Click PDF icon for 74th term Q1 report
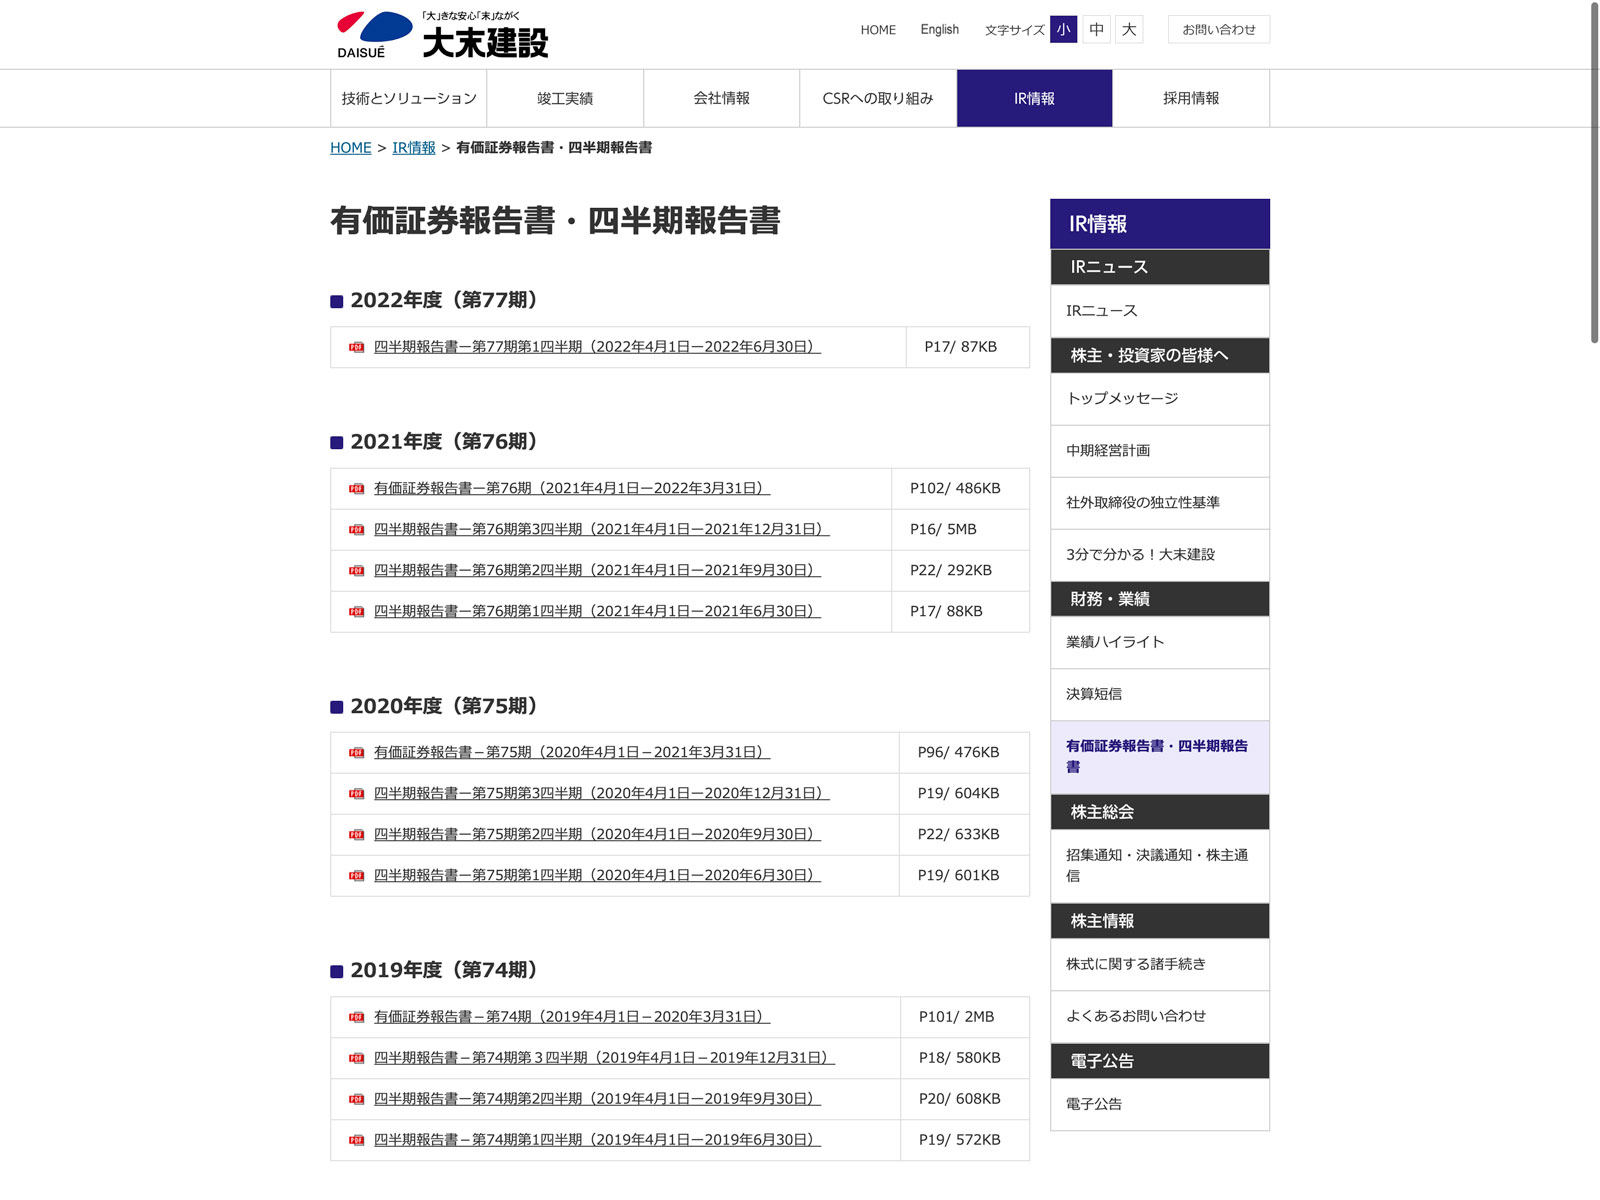The width and height of the screenshot is (1600, 1200). click(356, 1140)
